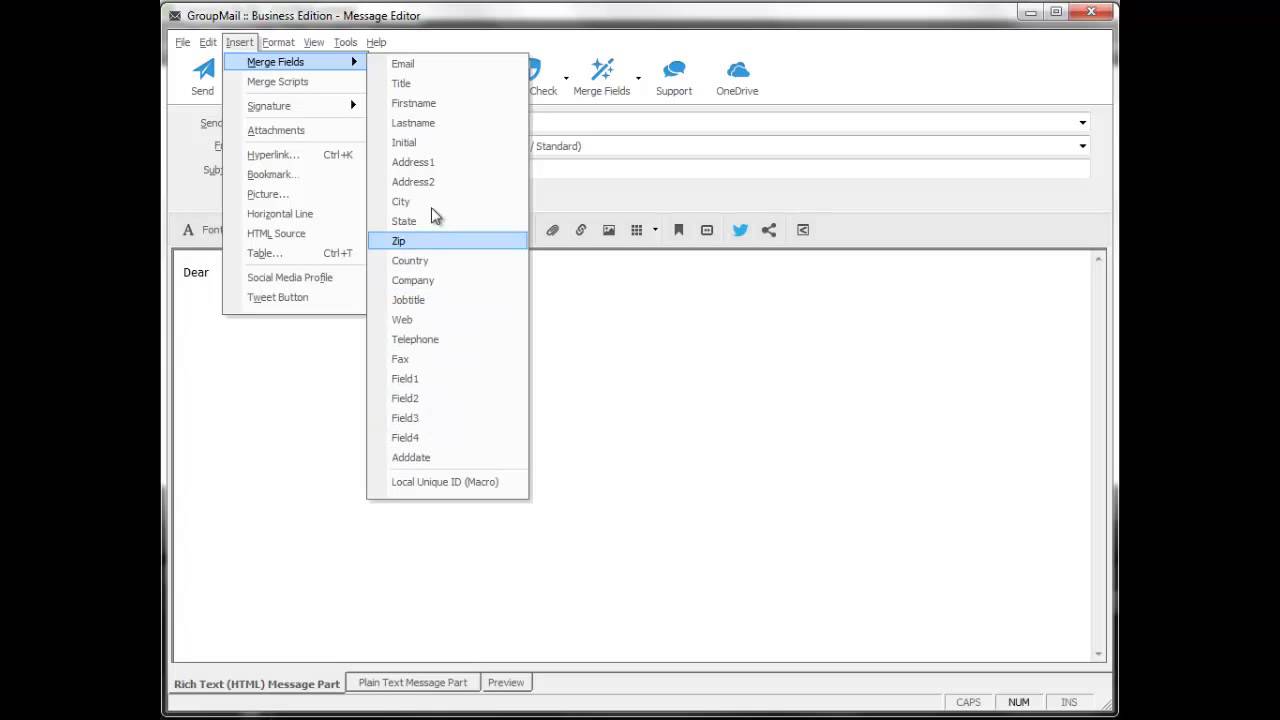Image resolution: width=1280 pixels, height=720 pixels.
Task: Click the Insert menu
Action: coord(239,42)
